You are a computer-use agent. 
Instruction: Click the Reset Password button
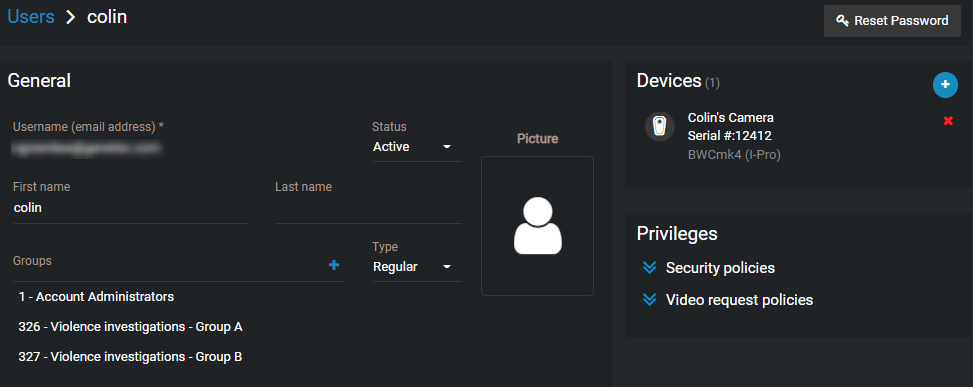pos(892,21)
